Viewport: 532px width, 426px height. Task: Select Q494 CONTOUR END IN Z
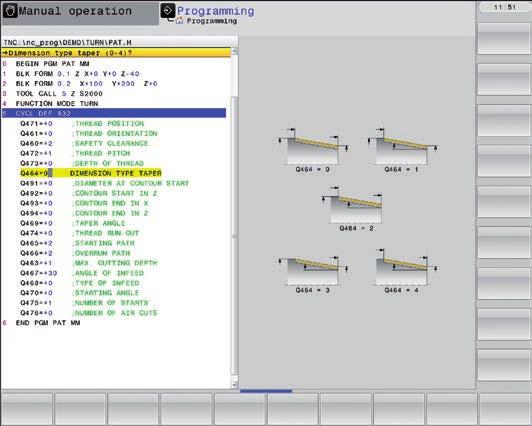pyautogui.click(x=84, y=213)
